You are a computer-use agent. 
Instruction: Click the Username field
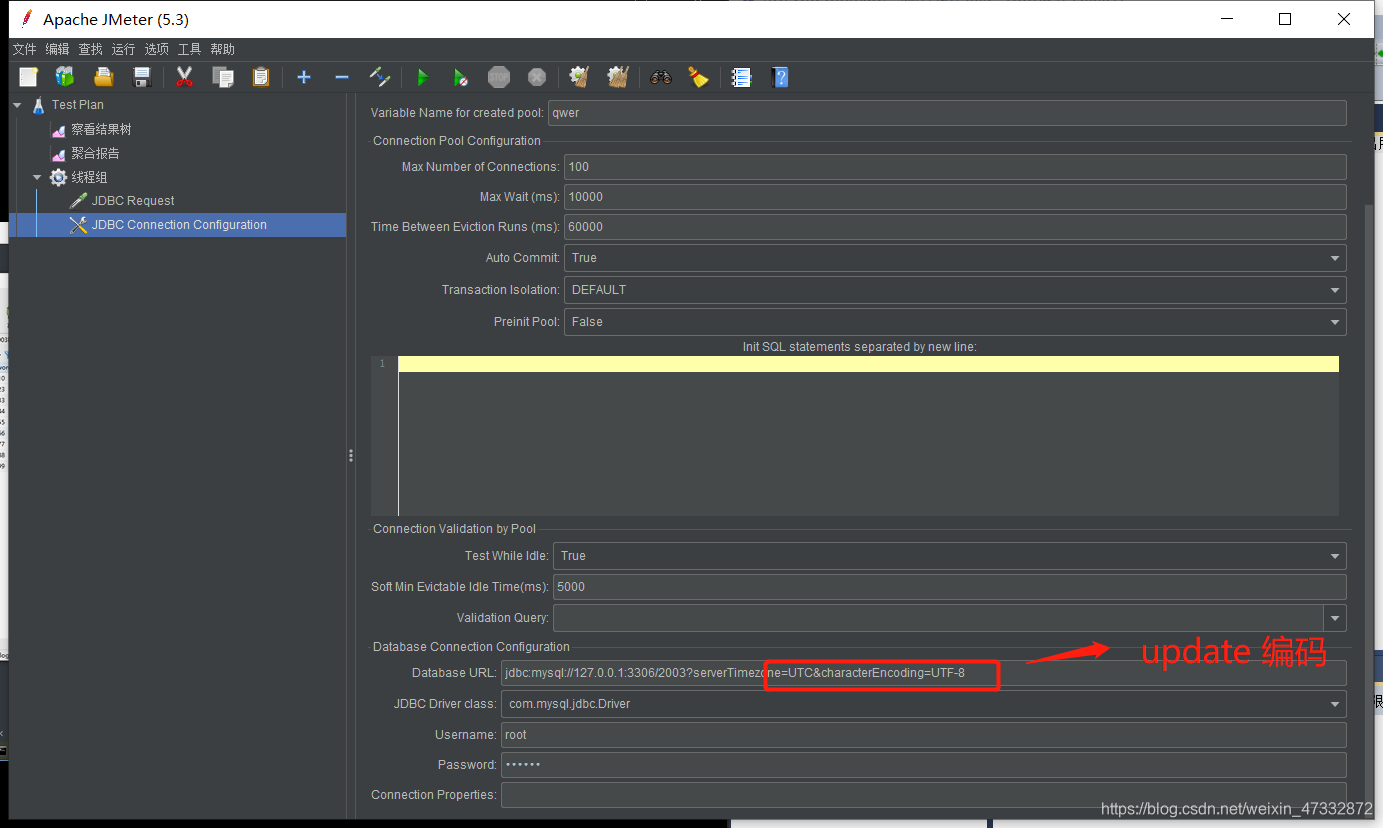[923, 735]
